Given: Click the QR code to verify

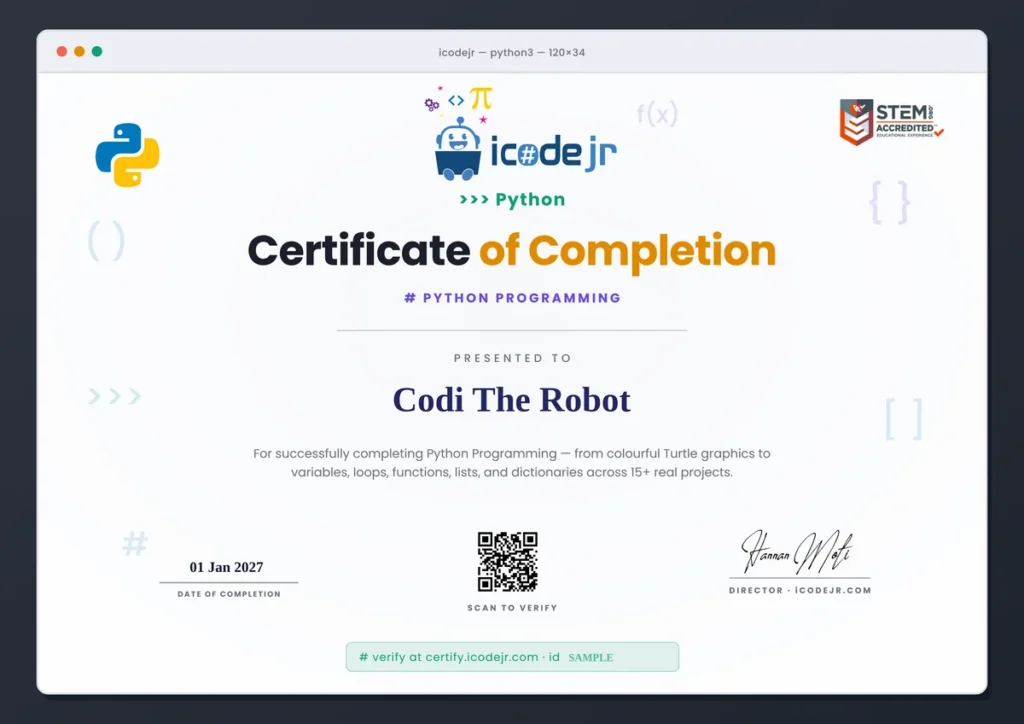Looking at the screenshot, I should [507, 561].
